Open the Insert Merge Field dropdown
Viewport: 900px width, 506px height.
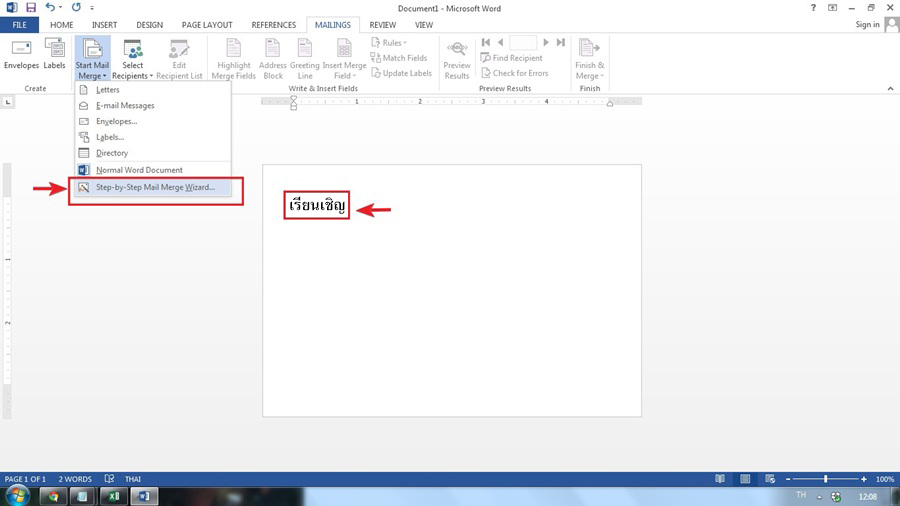point(344,59)
